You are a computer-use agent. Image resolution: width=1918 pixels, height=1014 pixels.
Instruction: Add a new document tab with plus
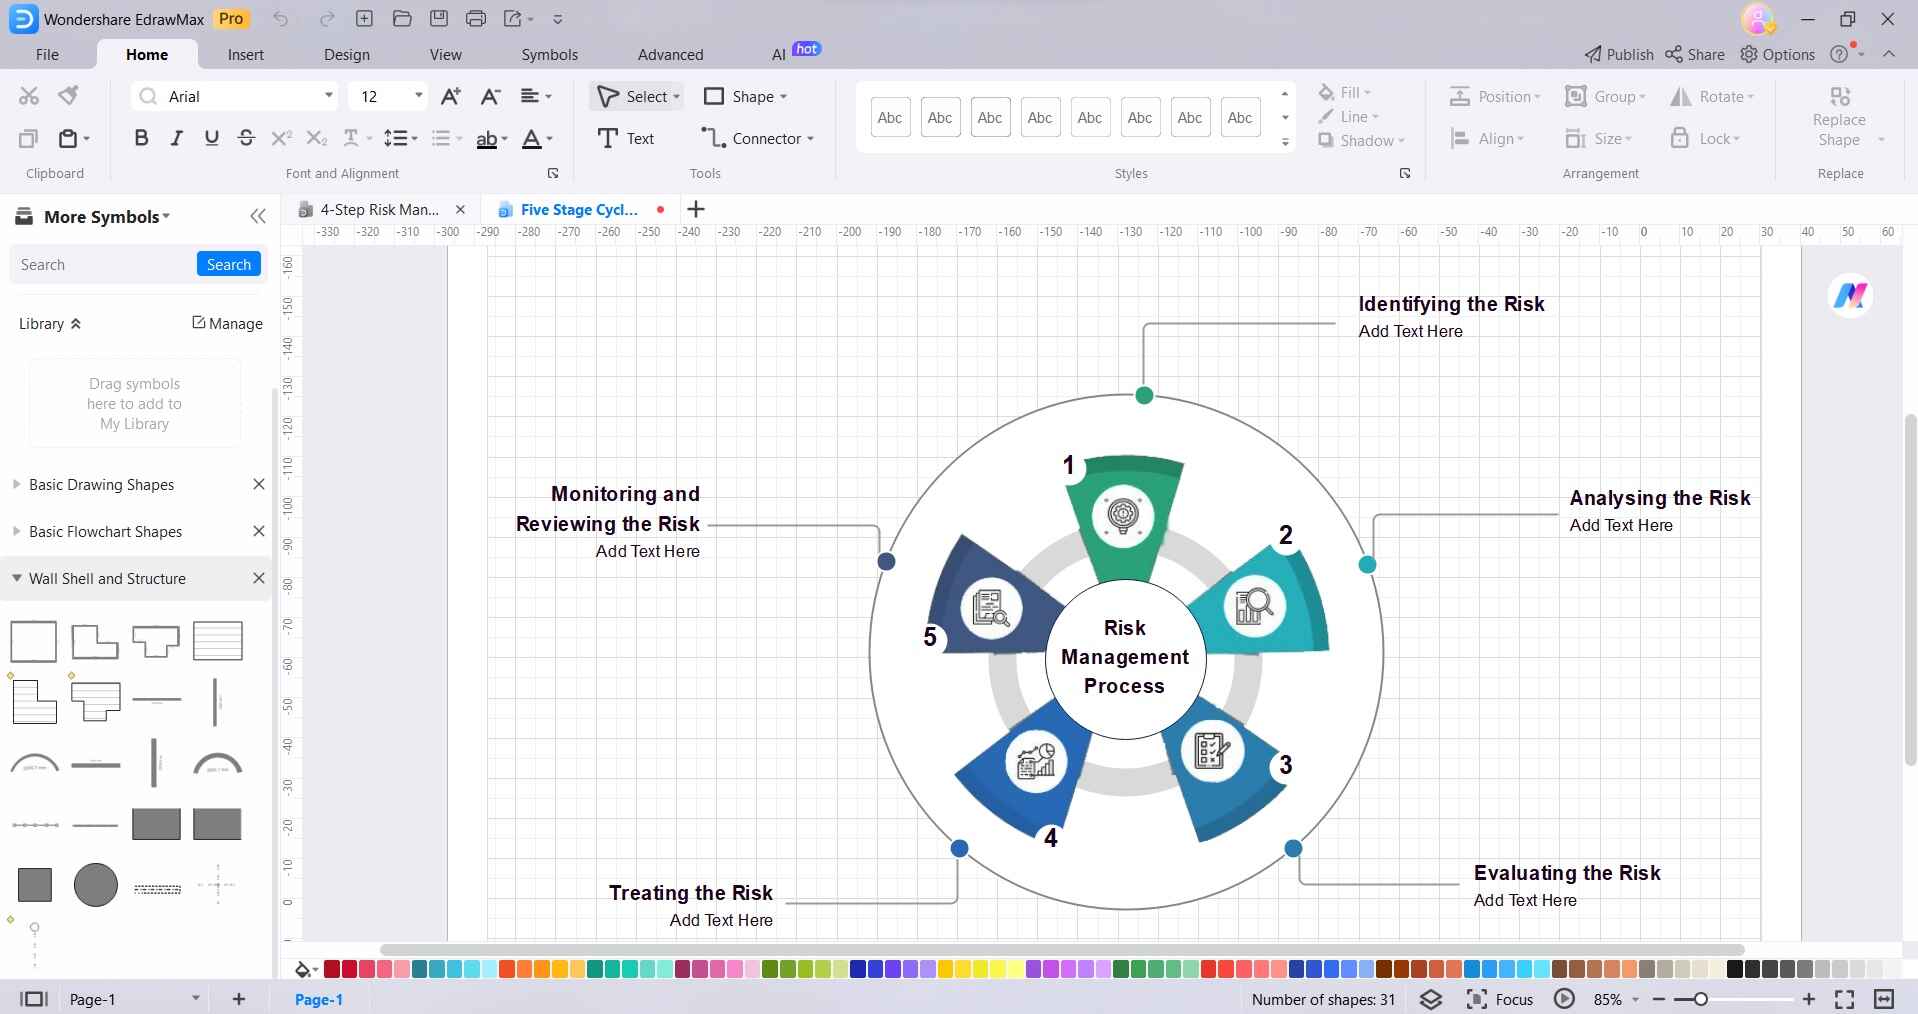click(x=696, y=209)
